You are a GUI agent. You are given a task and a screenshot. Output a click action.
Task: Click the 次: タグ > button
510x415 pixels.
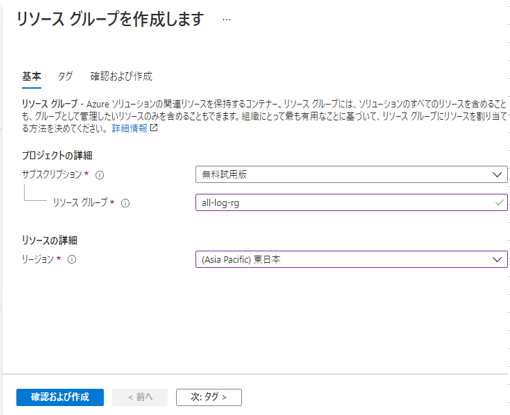click(x=209, y=397)
